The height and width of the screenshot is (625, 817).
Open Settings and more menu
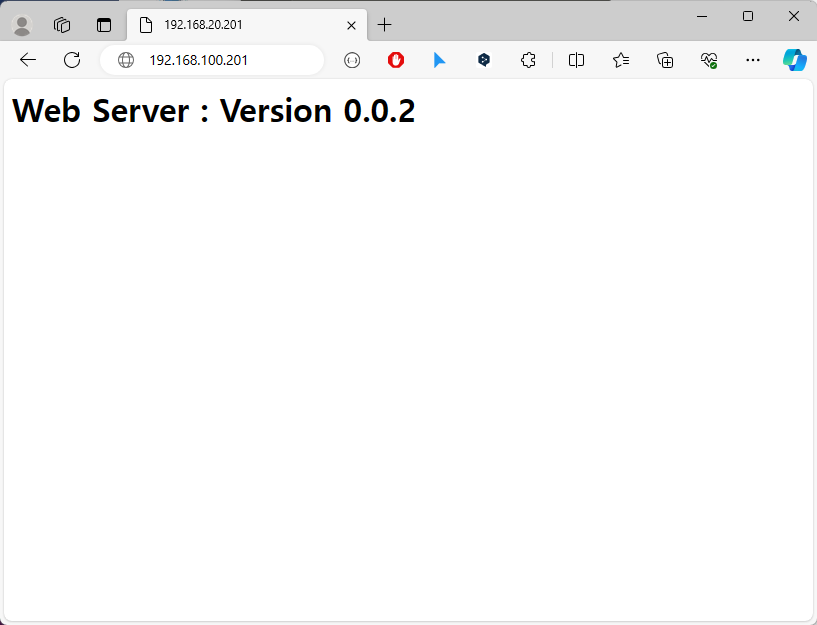click(x=753, y=60)
